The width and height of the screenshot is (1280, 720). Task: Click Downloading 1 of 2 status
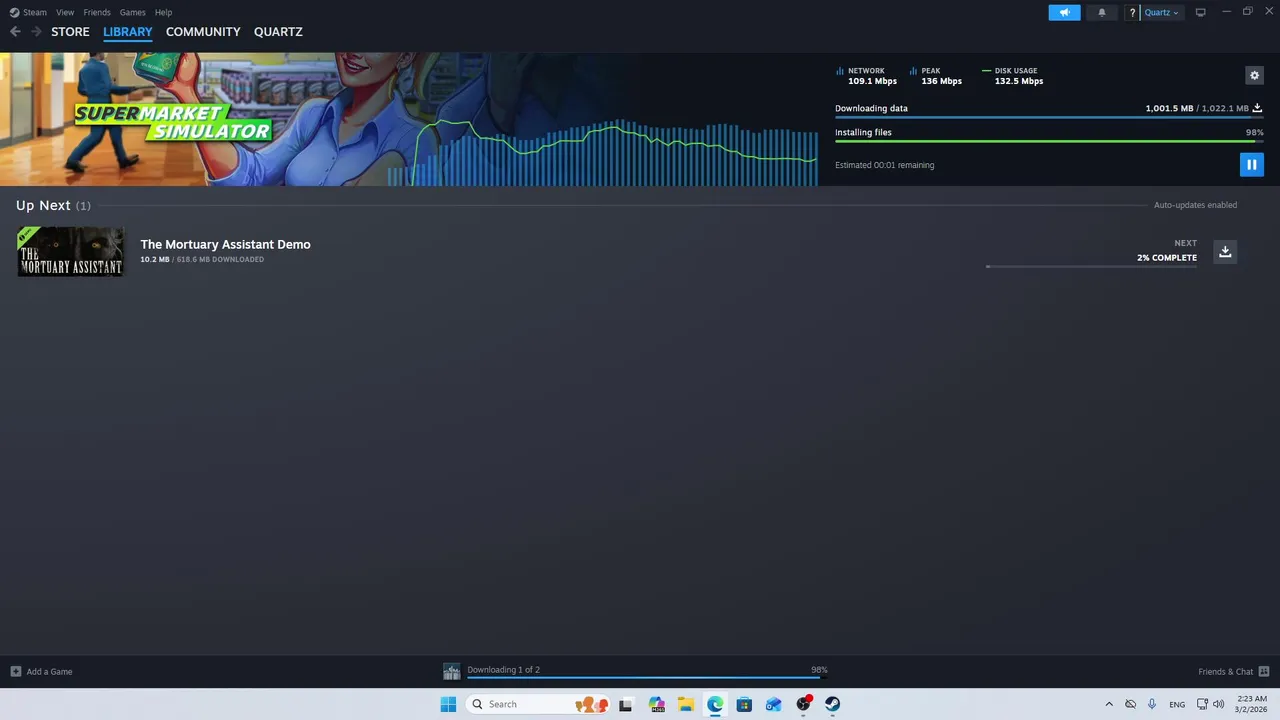(503, 669)
